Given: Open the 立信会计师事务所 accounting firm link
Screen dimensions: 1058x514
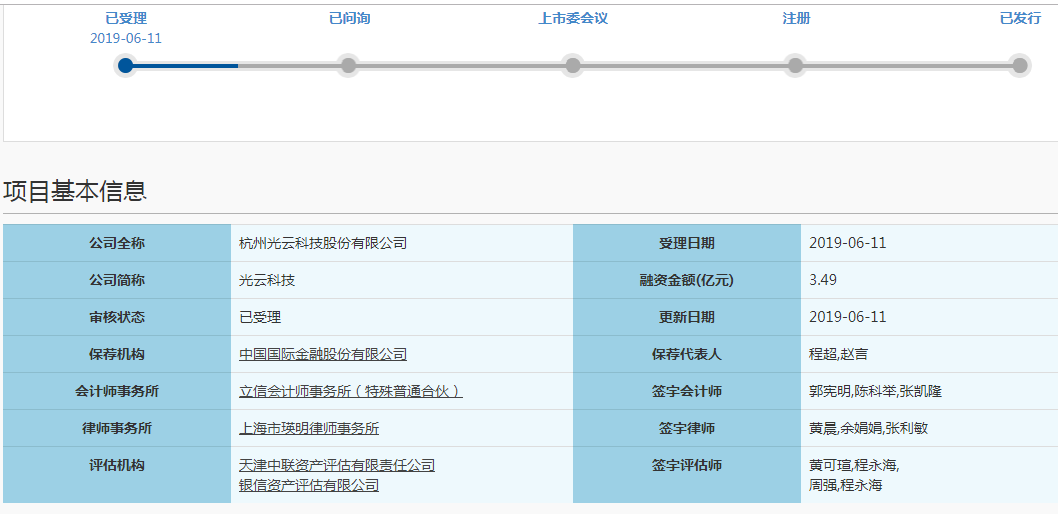Looking at the screenshot, I should coord(351,391).
